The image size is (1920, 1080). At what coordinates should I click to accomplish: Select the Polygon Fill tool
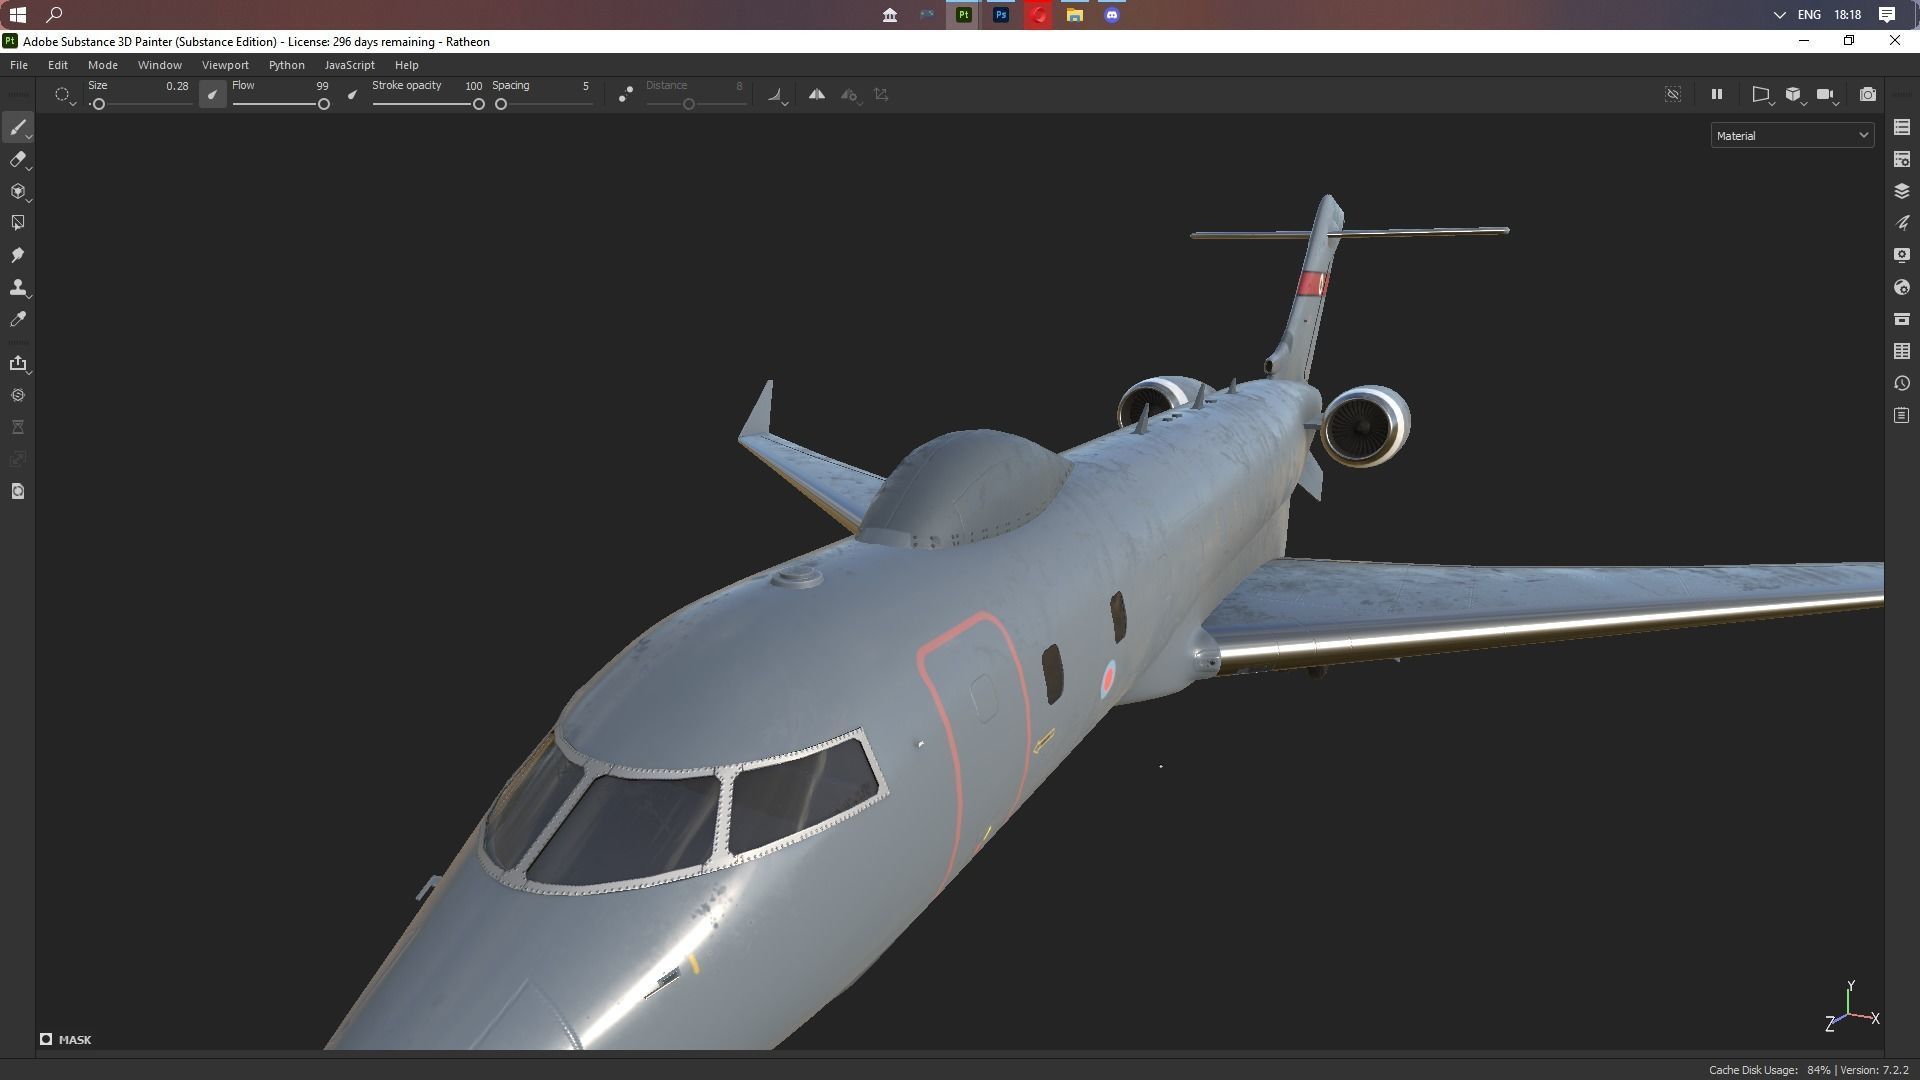17,223
